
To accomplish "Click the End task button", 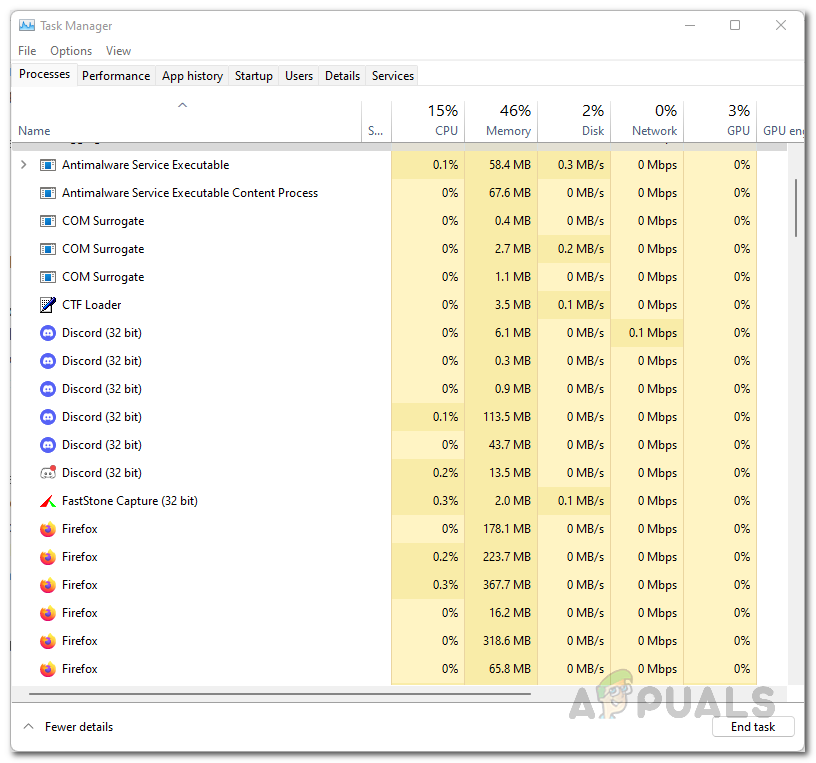I will click(x=753, y=727).
